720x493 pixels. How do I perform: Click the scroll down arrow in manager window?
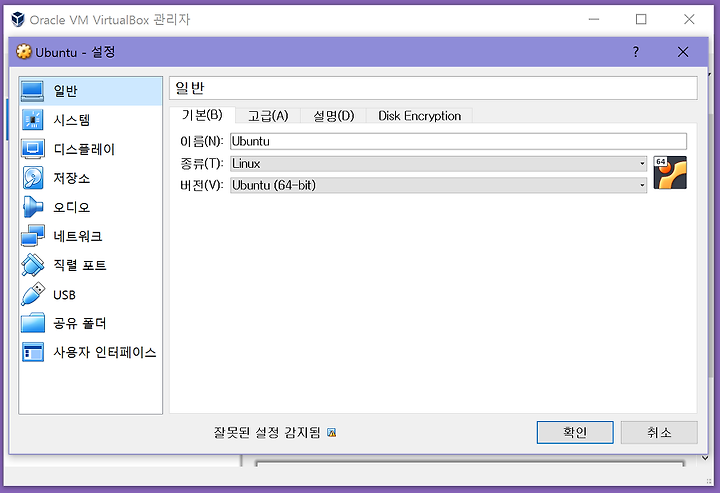tap(705, 458)
